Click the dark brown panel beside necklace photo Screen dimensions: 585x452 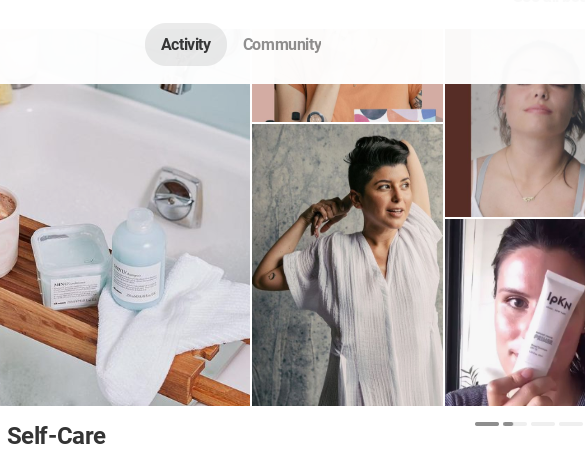click(x=458, y=150)
